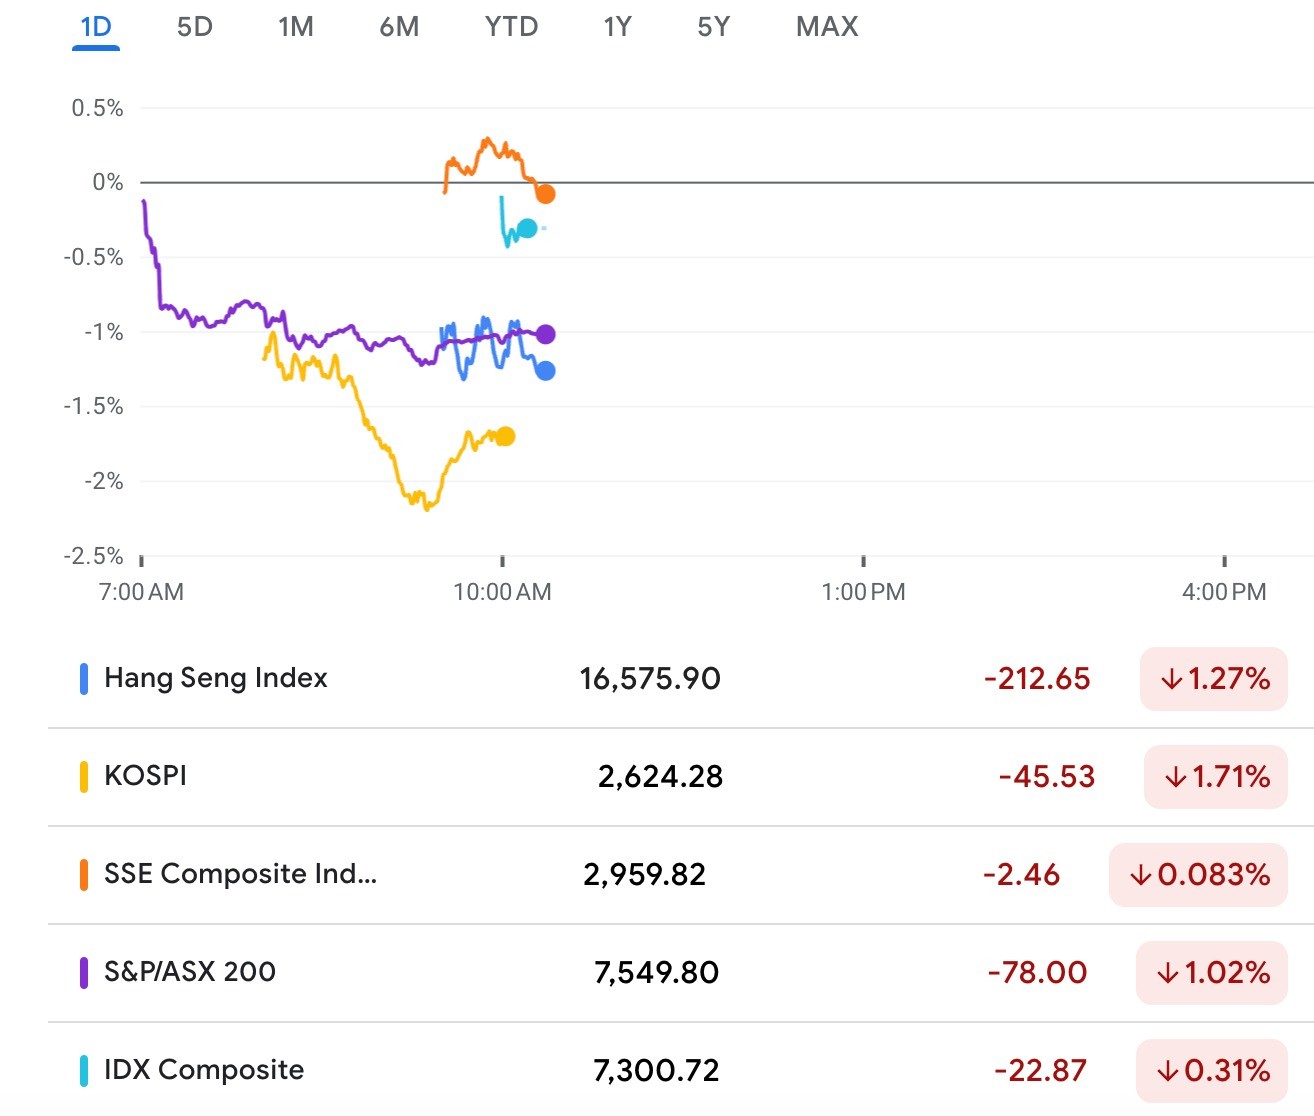
Task: Open the IDX Composite row
Action: tap(681, 1070)
